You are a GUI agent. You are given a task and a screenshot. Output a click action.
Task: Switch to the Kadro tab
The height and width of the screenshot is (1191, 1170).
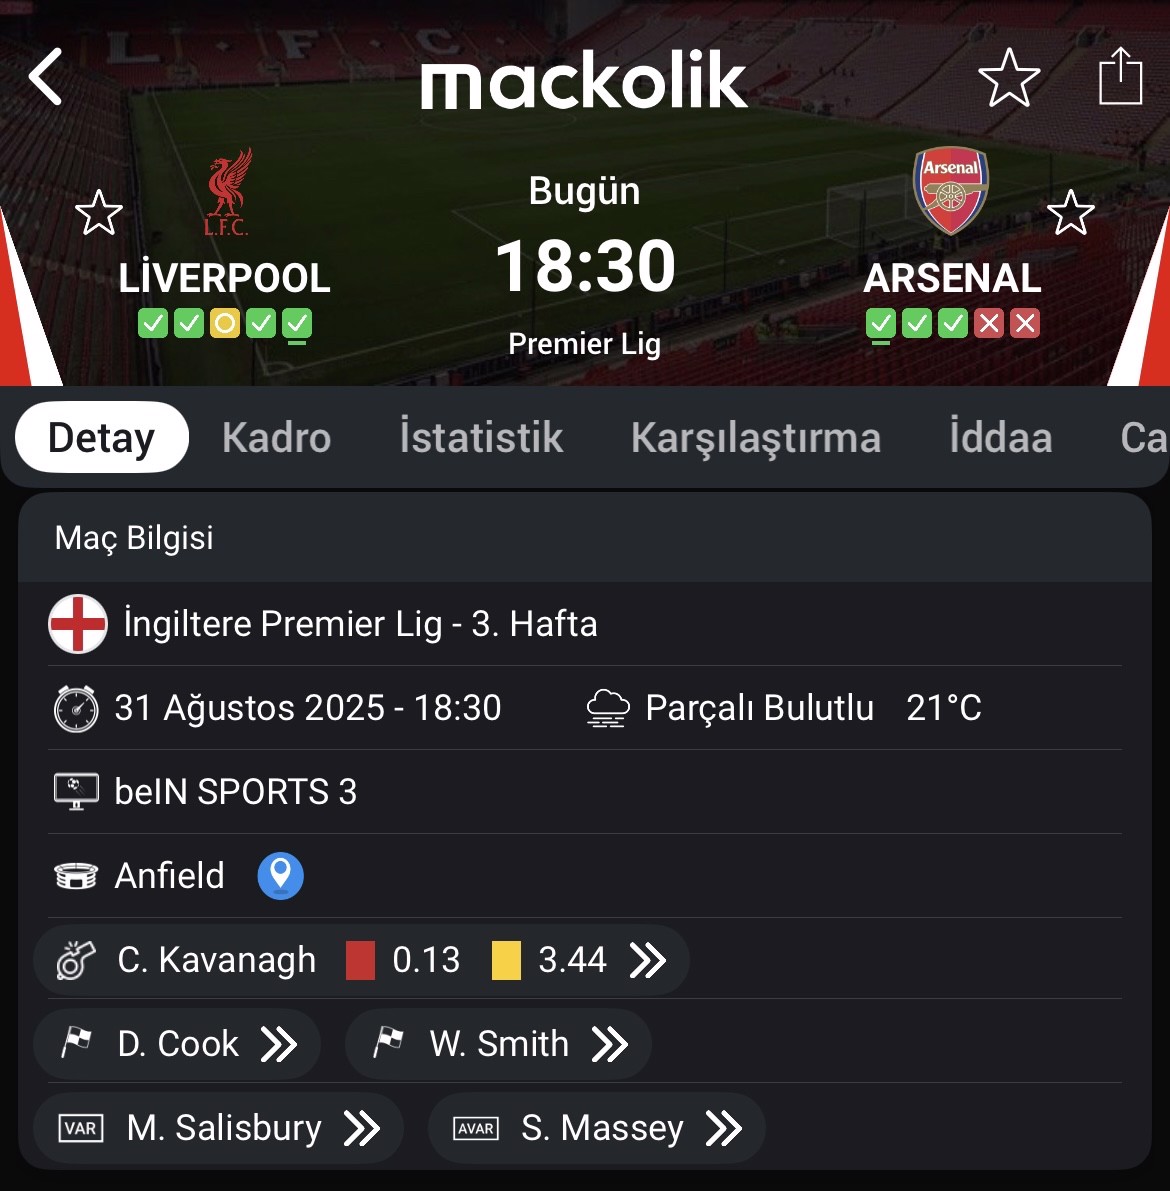click(277, 438)
